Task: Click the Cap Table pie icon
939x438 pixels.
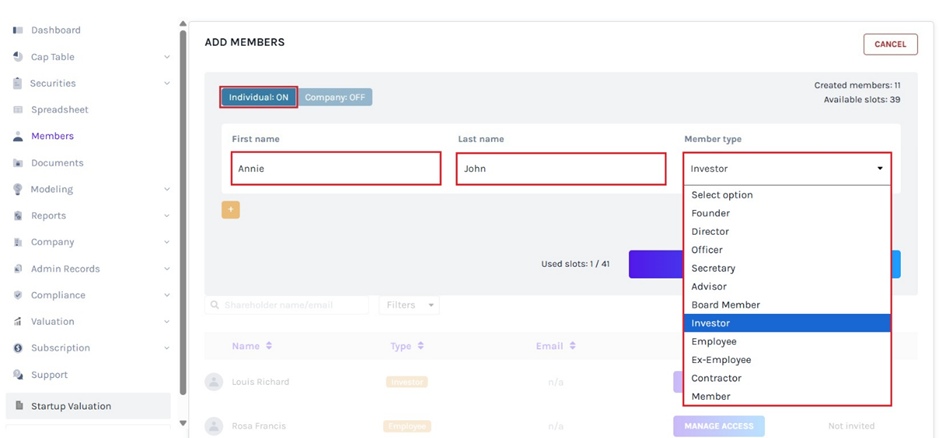Action: point(18,57)
